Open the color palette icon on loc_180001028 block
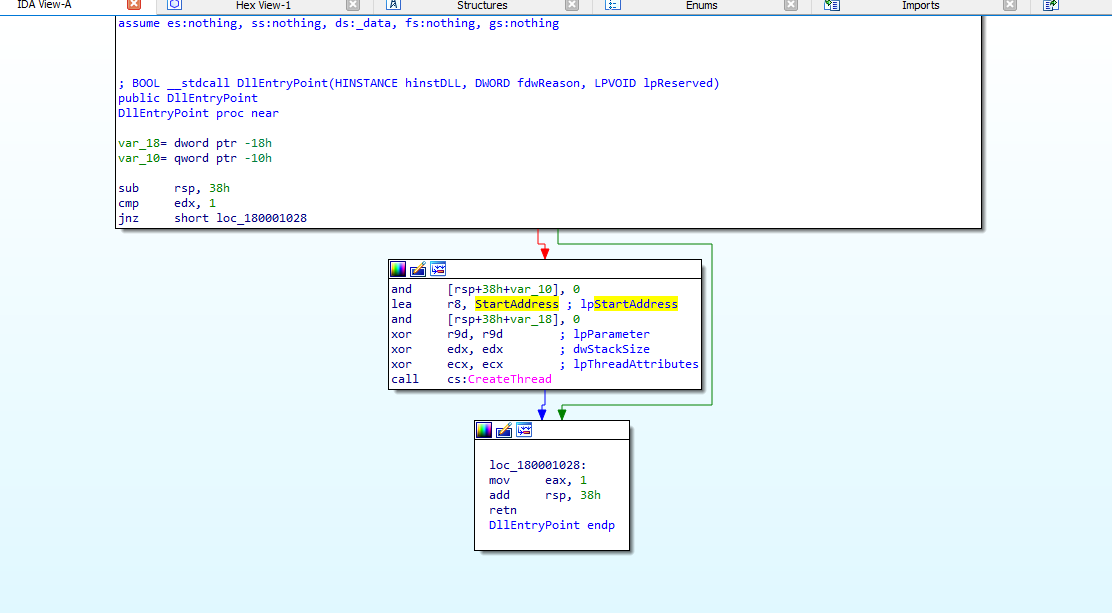The image size is (1112, 613). (484, 430)
